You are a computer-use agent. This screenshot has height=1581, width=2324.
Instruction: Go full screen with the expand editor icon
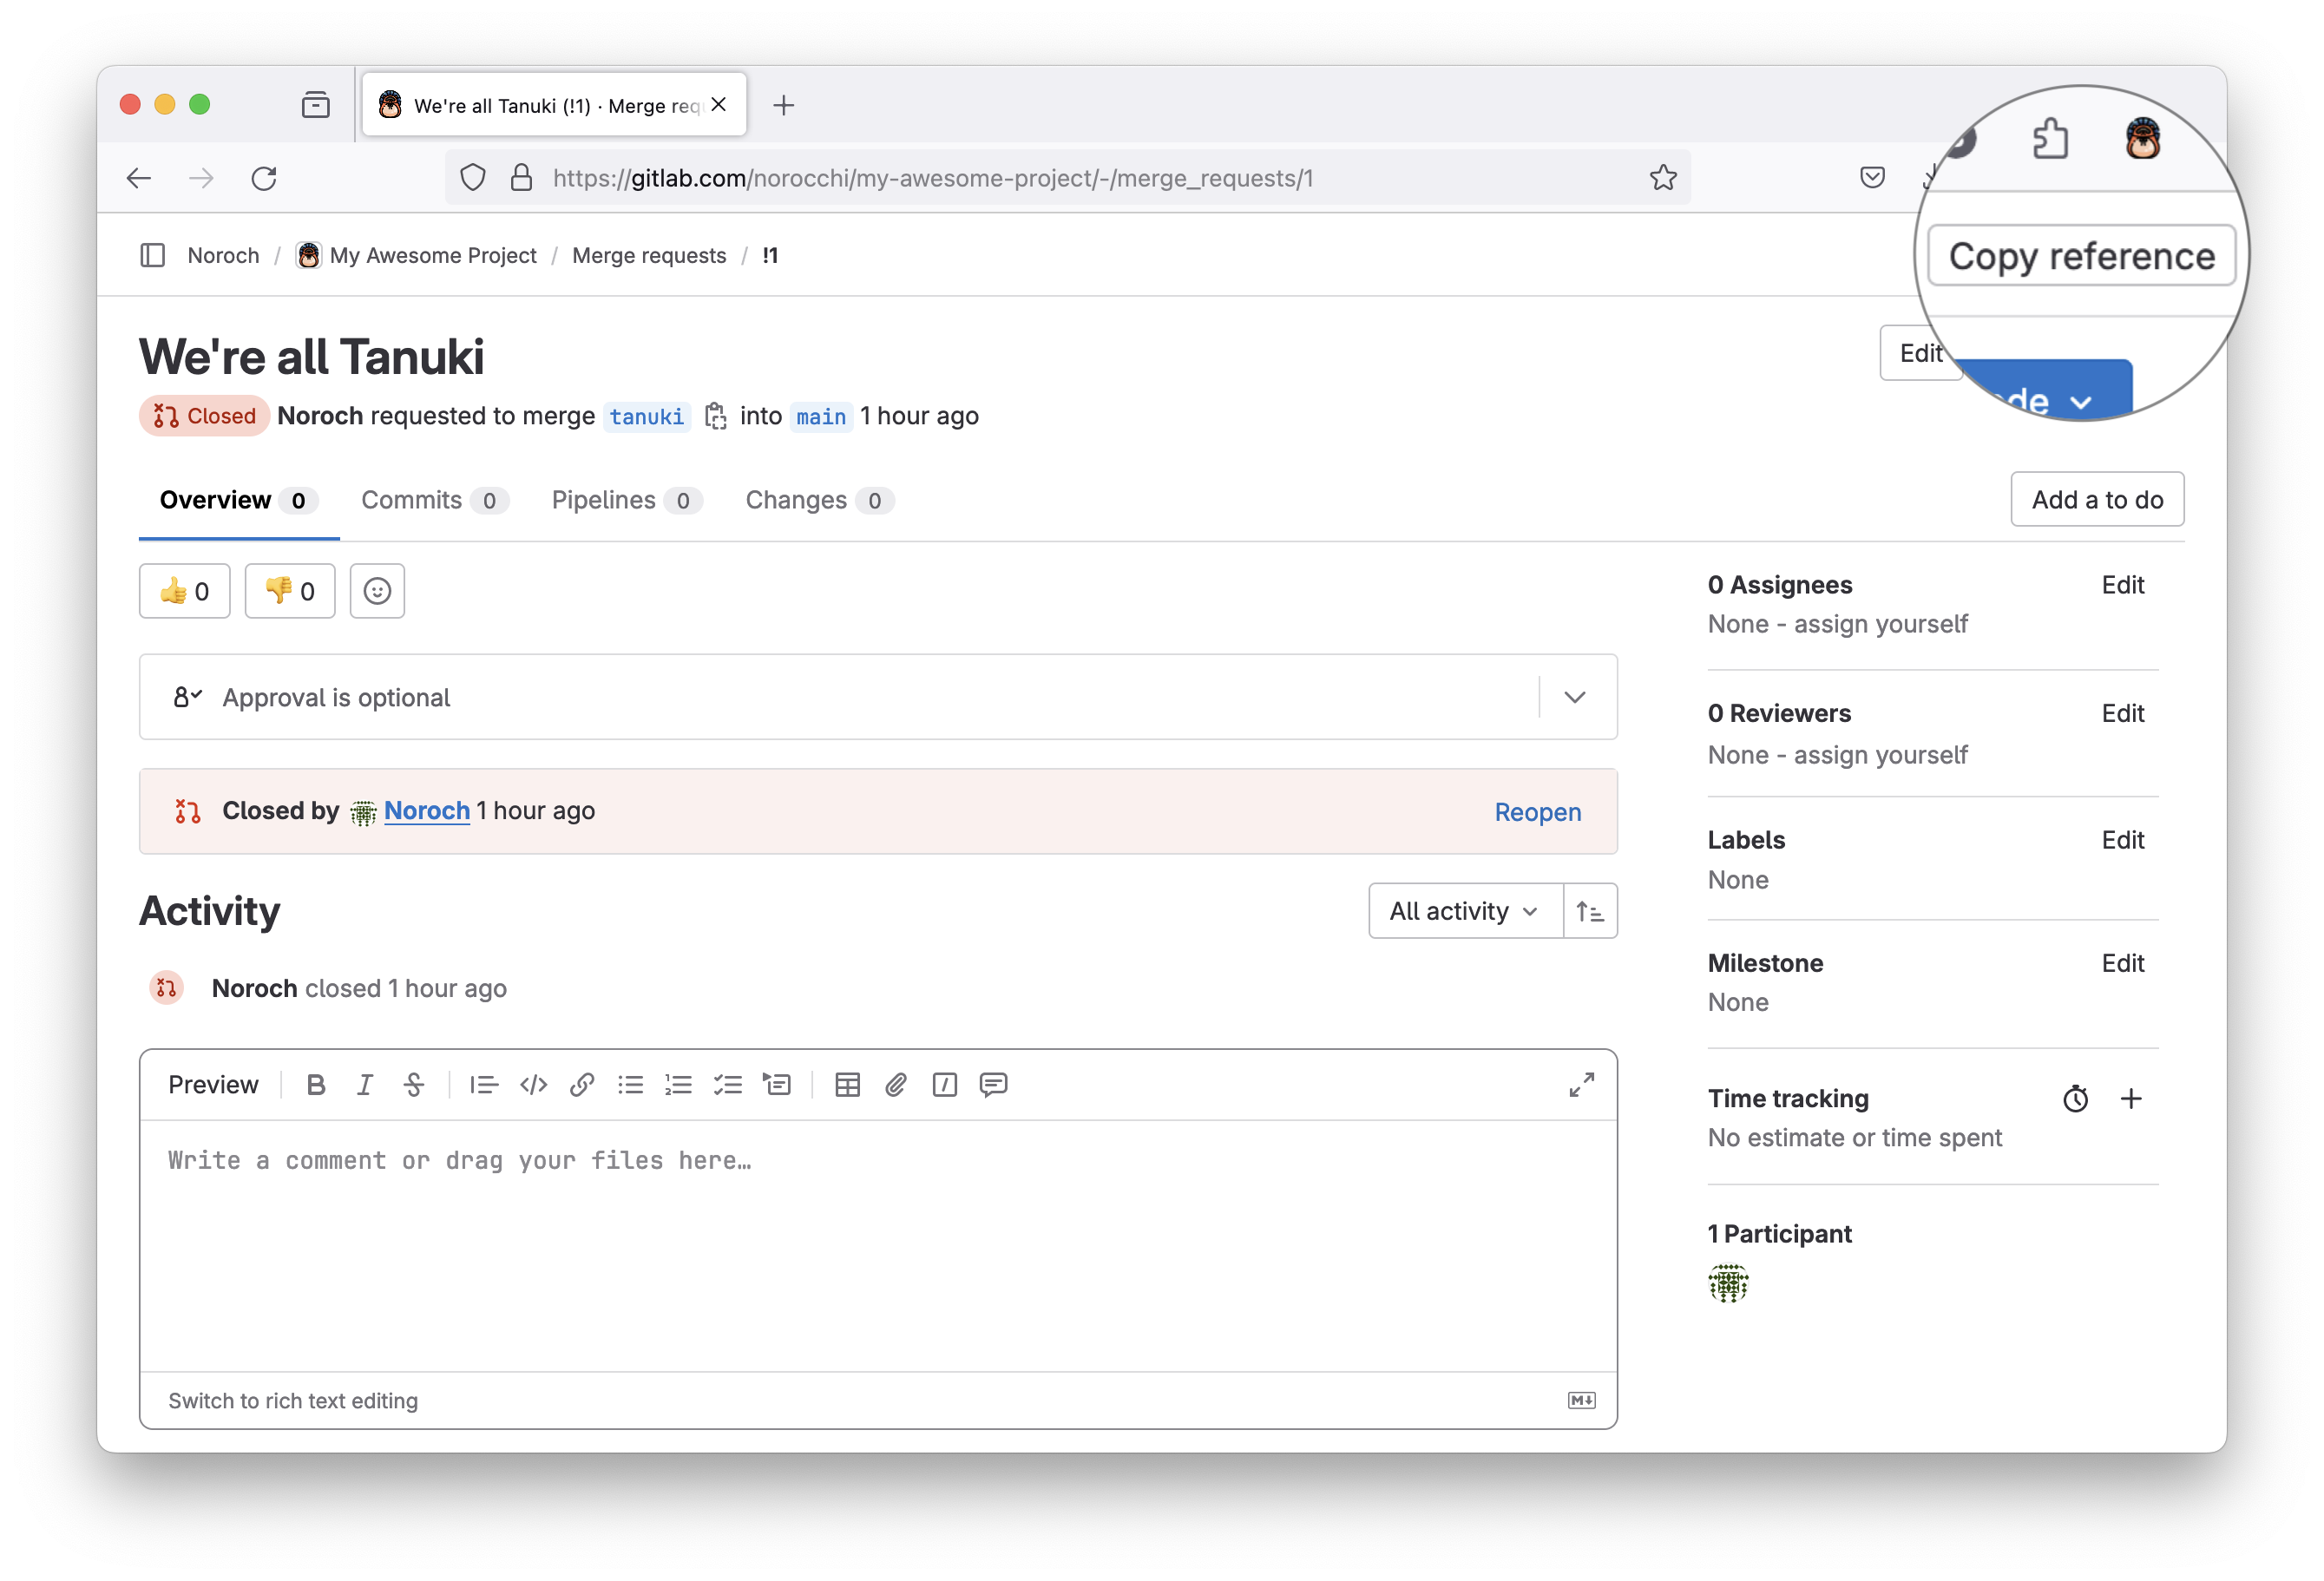click(x=1581, y=1085)
